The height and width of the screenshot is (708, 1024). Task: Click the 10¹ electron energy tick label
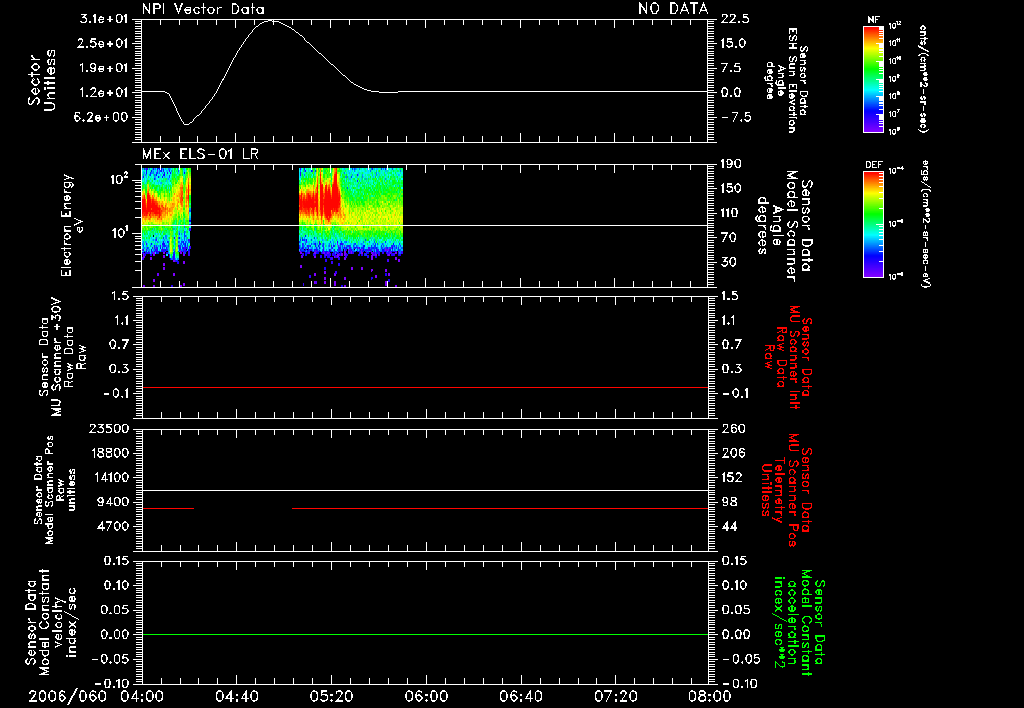point(120,232)
